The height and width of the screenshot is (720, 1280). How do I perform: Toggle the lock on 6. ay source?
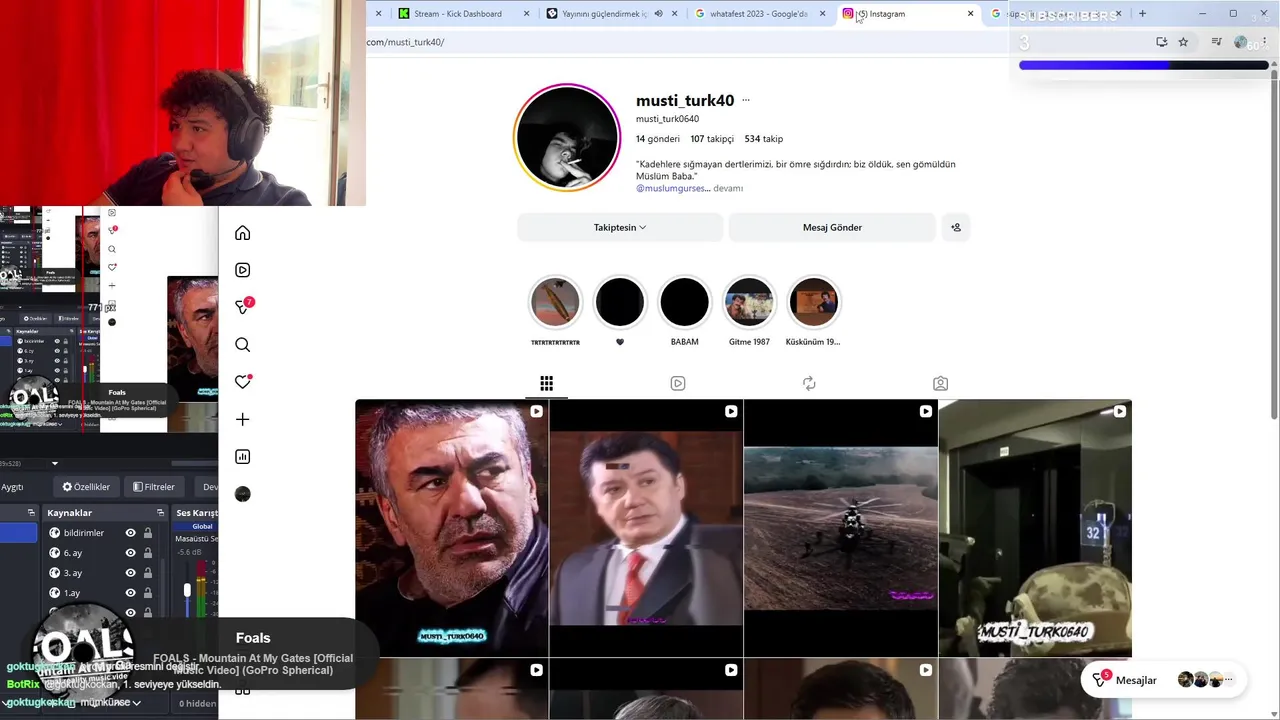coord(148,553)
